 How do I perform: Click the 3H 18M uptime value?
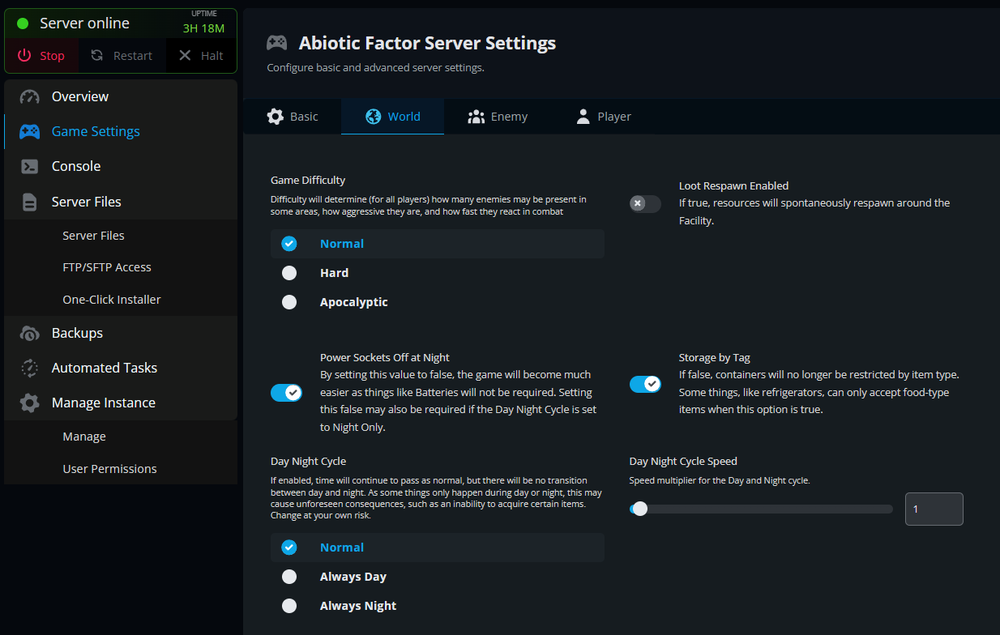point(203,29)
